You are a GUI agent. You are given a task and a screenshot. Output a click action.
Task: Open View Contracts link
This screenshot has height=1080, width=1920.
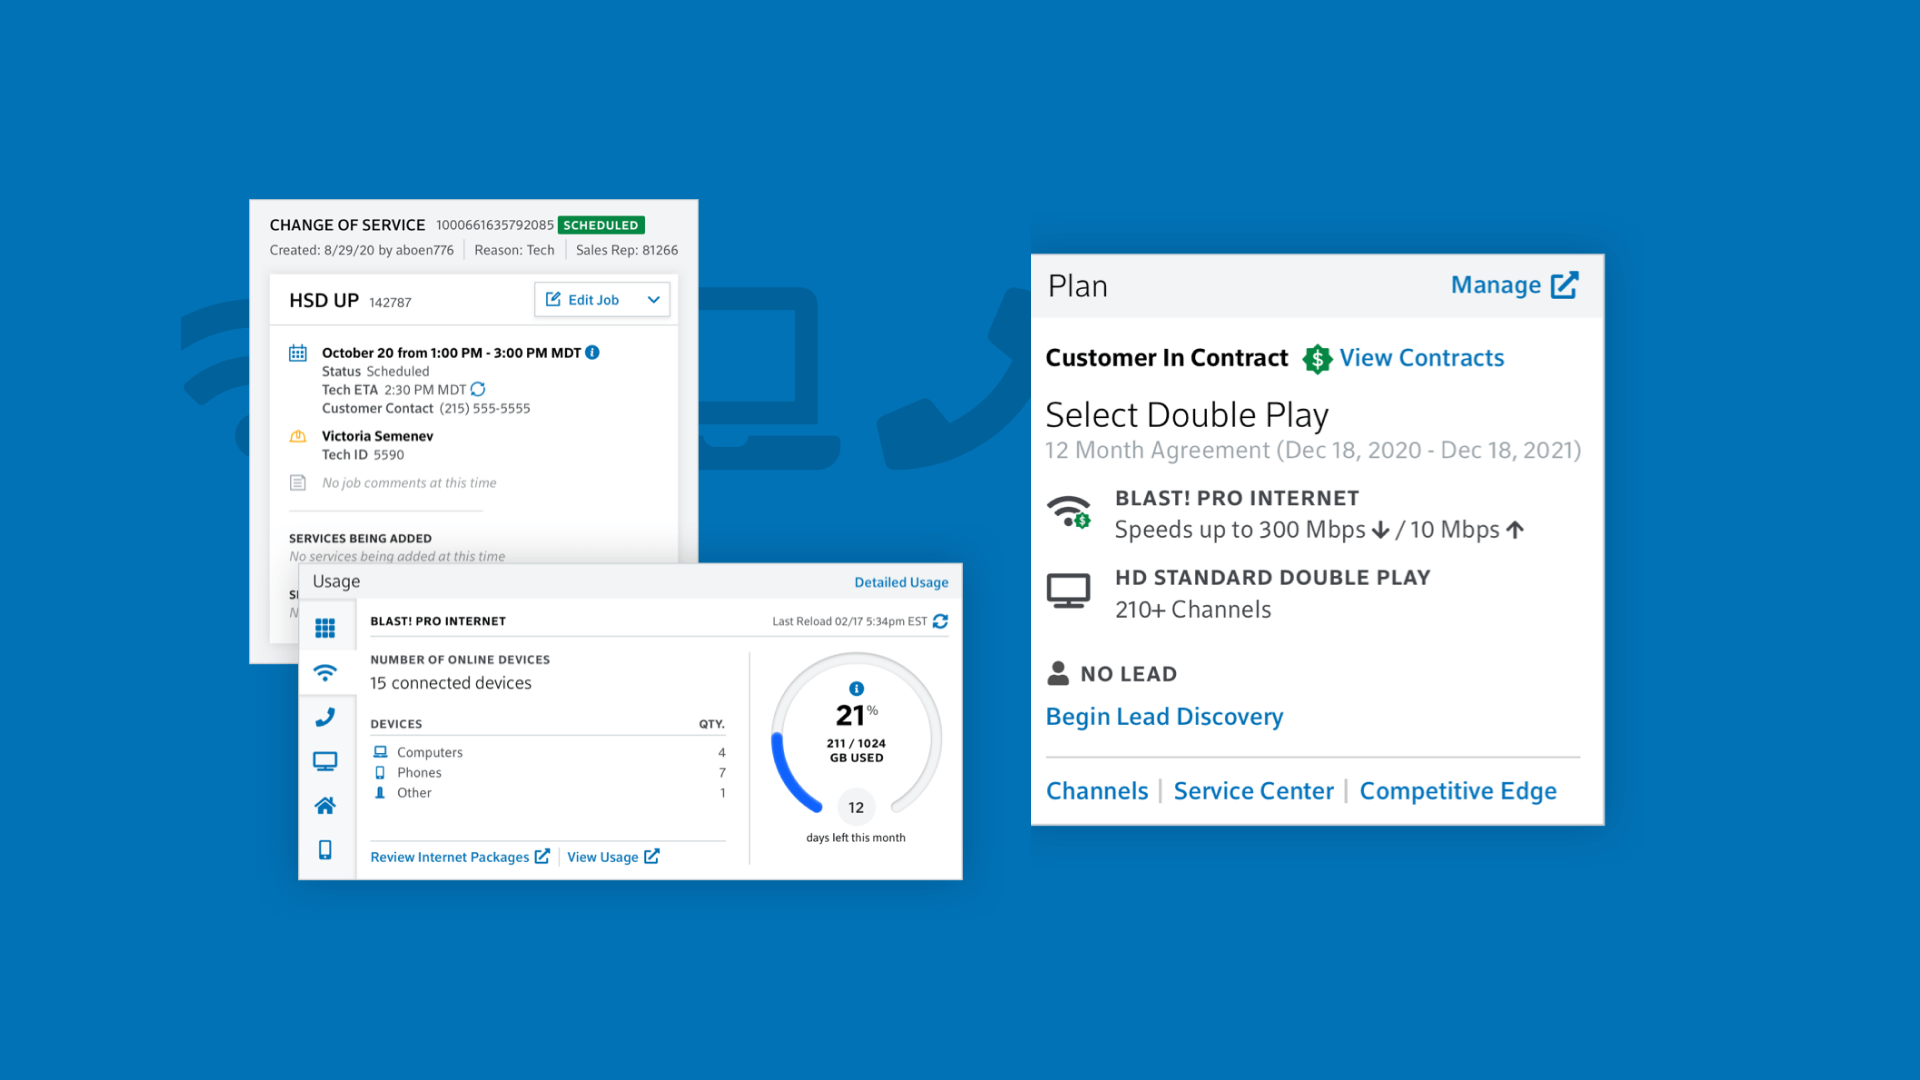click(1422, 356)
